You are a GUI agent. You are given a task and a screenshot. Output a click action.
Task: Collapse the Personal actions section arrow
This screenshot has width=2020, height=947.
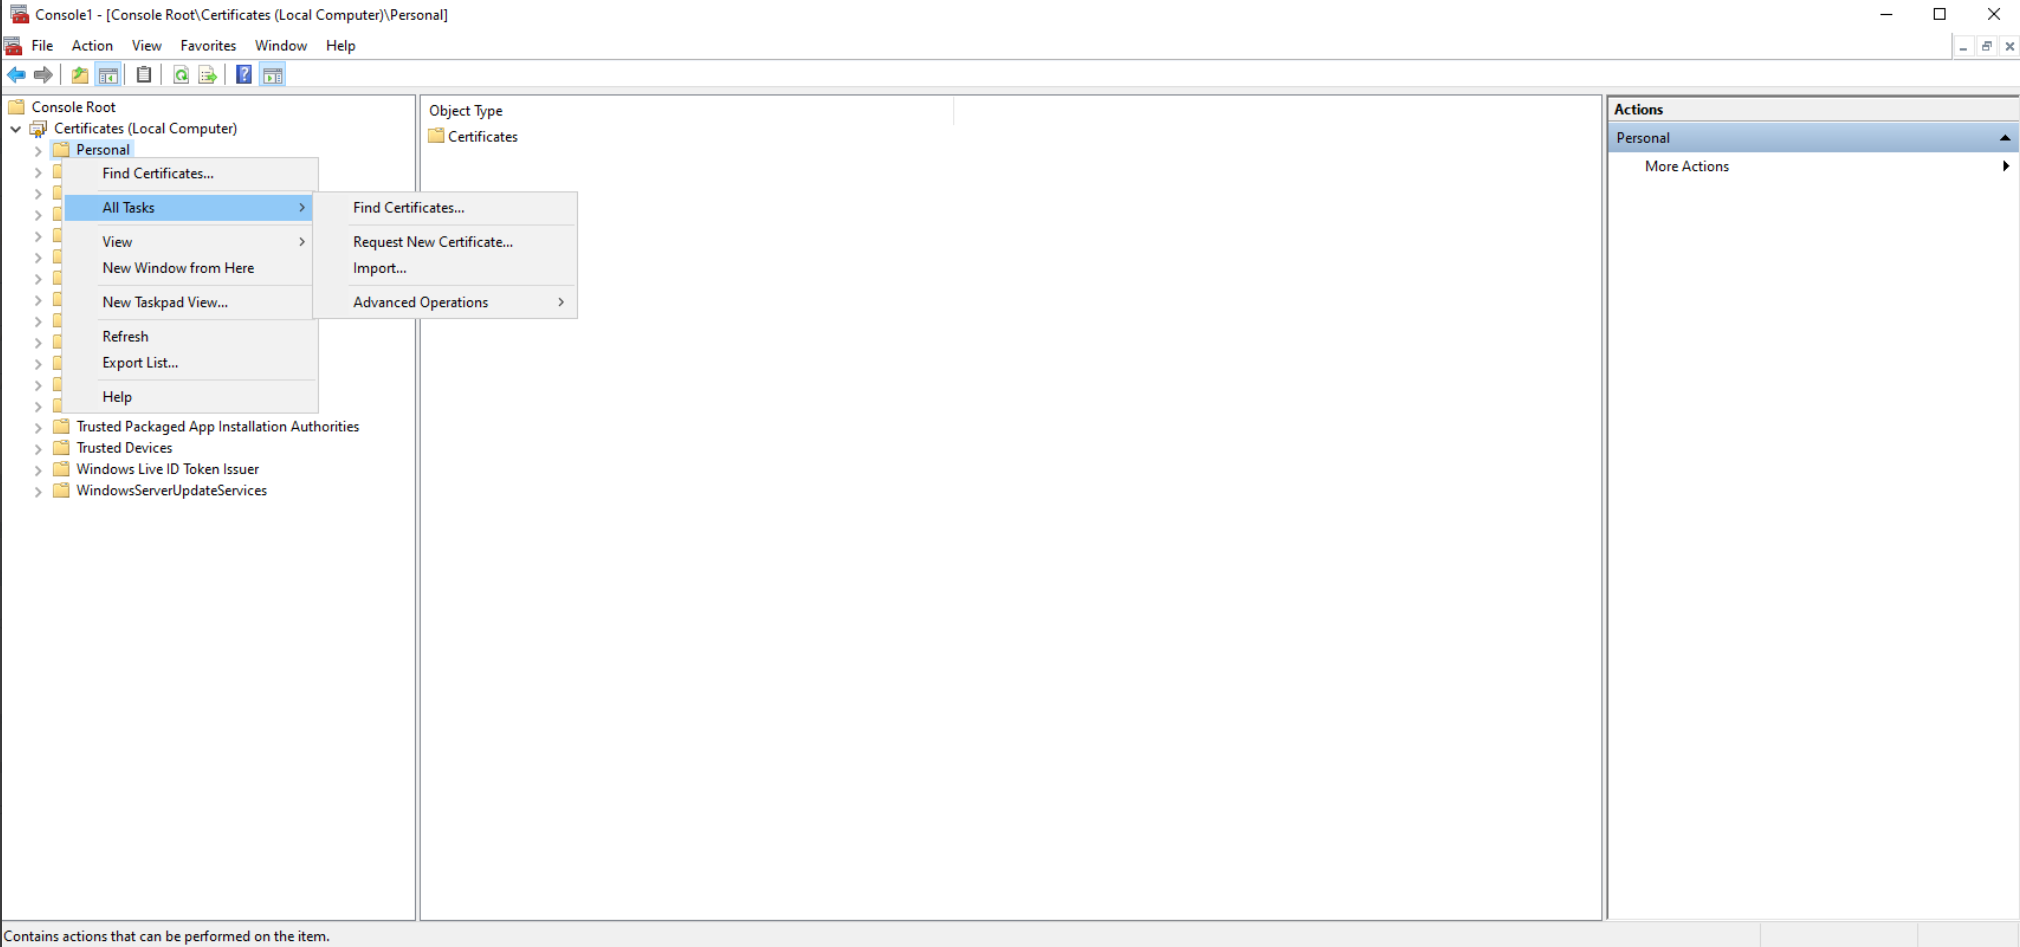point(2006,138)
